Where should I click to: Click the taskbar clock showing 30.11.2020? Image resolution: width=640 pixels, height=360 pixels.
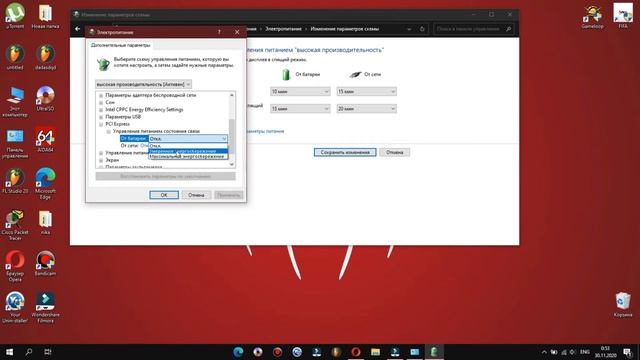click(x=605, y=352)
